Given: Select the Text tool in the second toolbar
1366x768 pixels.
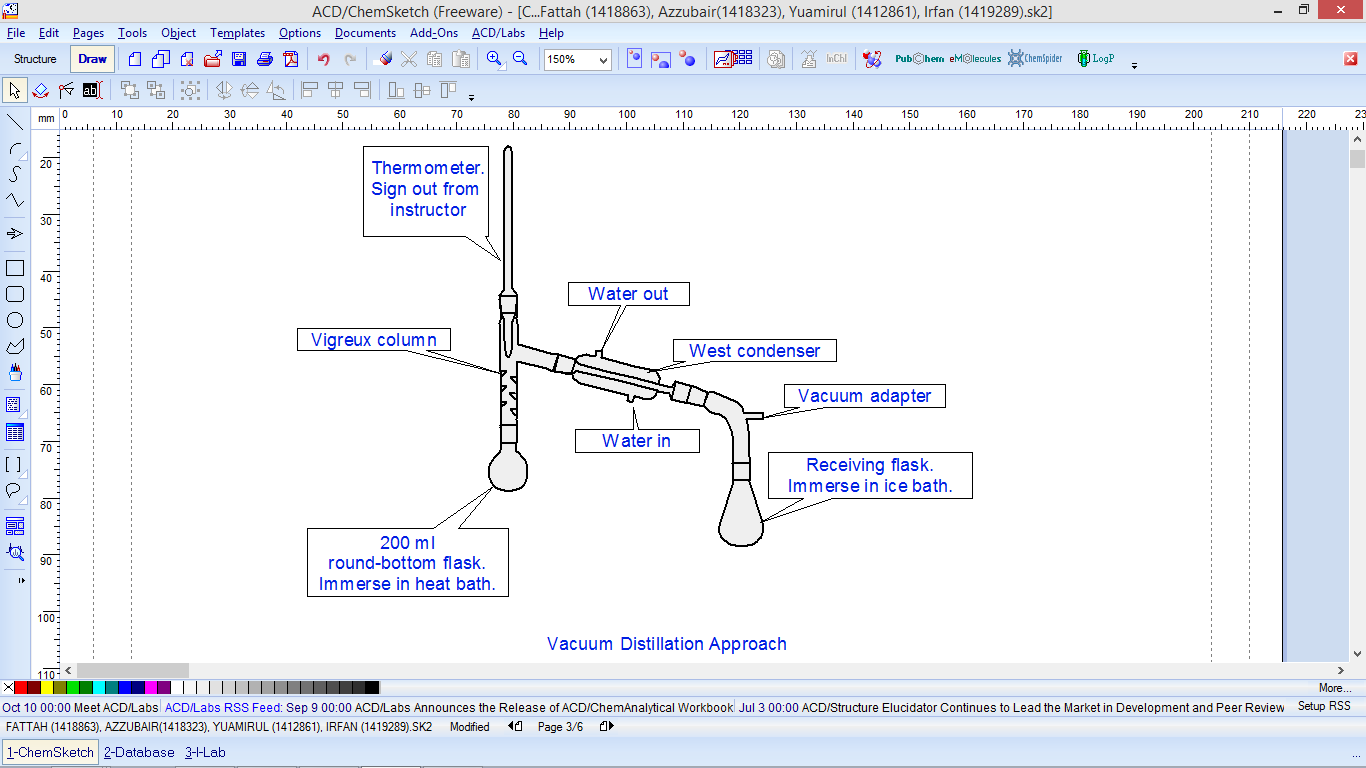Looking at the screenshot, I should [x=90, y=90].
